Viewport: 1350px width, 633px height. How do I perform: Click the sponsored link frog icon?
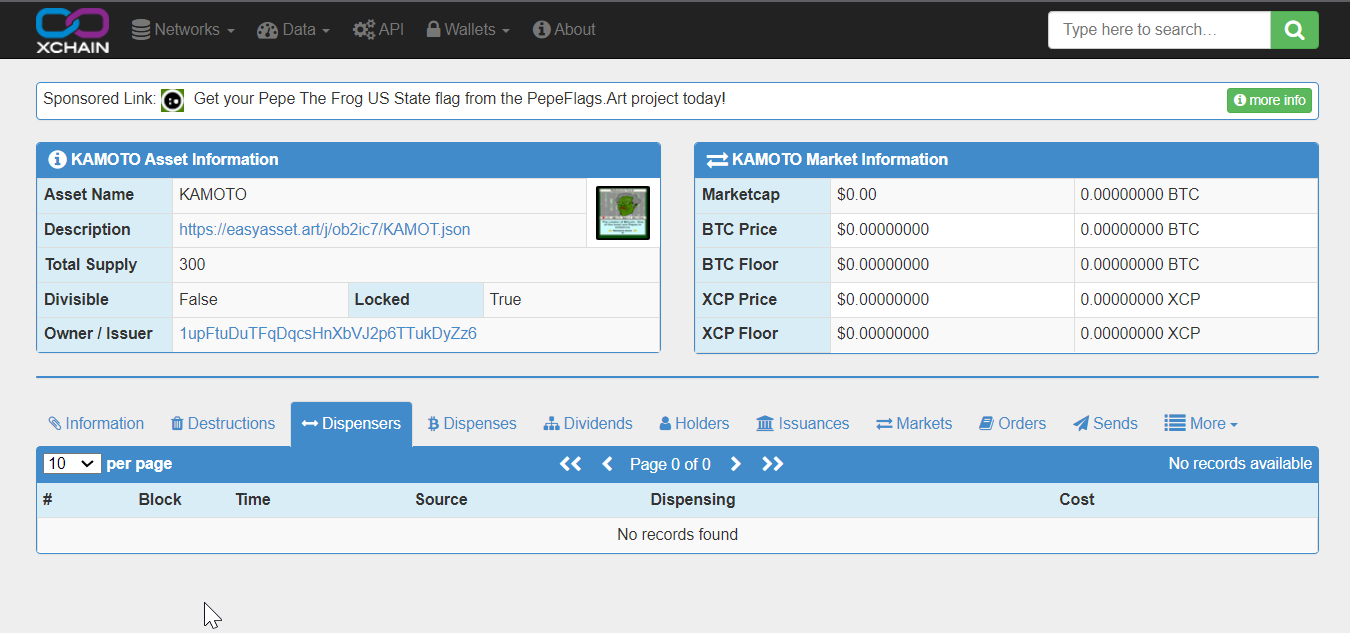(x=173, y=100)
